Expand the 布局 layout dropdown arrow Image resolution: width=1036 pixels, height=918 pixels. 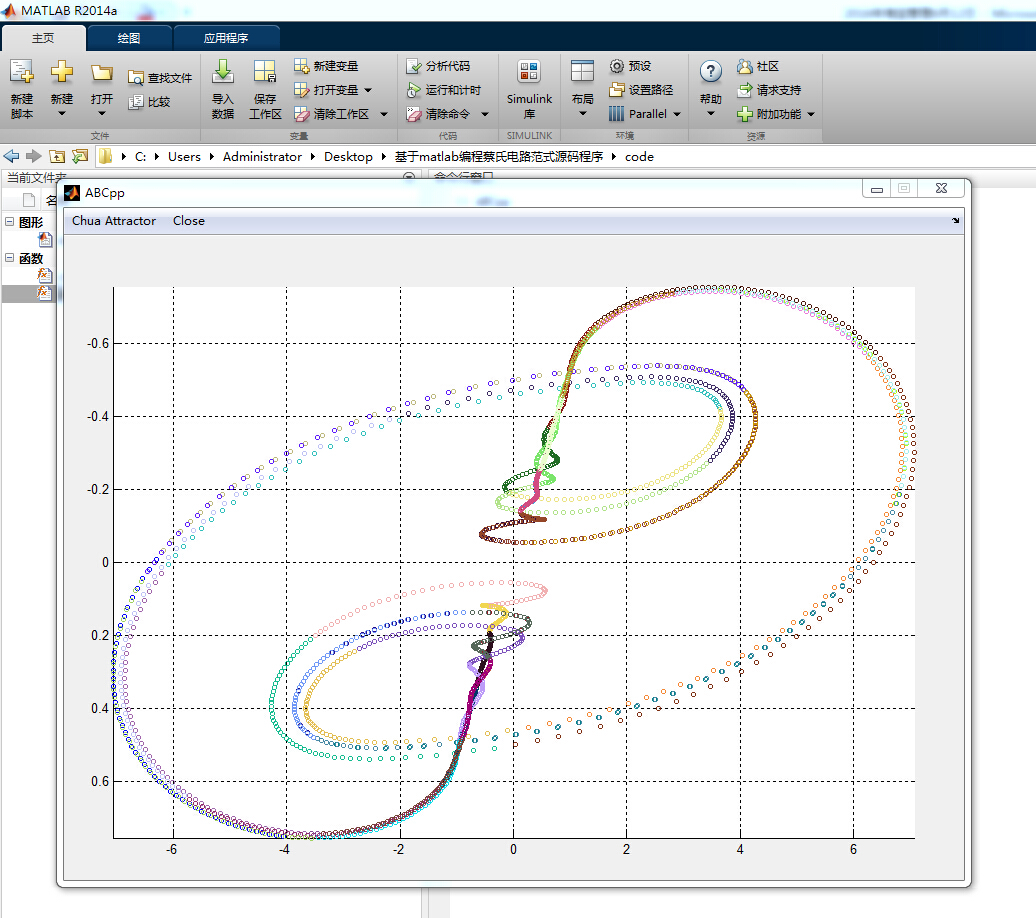coord(583,114)
